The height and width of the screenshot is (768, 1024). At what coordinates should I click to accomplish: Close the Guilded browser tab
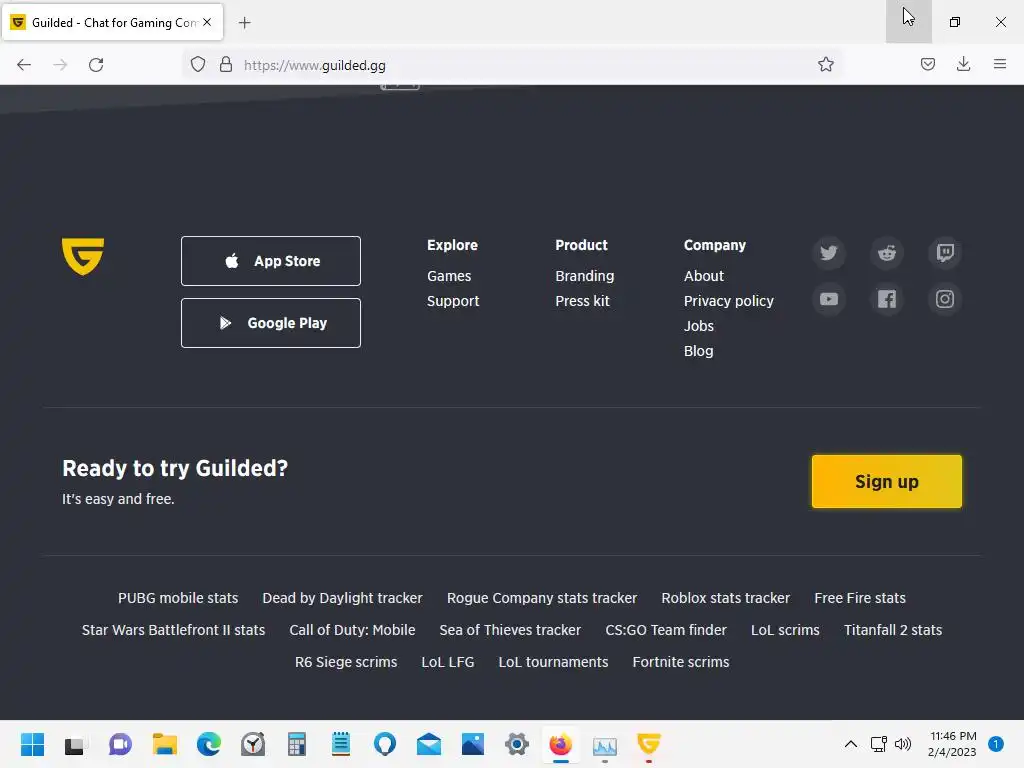(x=207, y=22)
